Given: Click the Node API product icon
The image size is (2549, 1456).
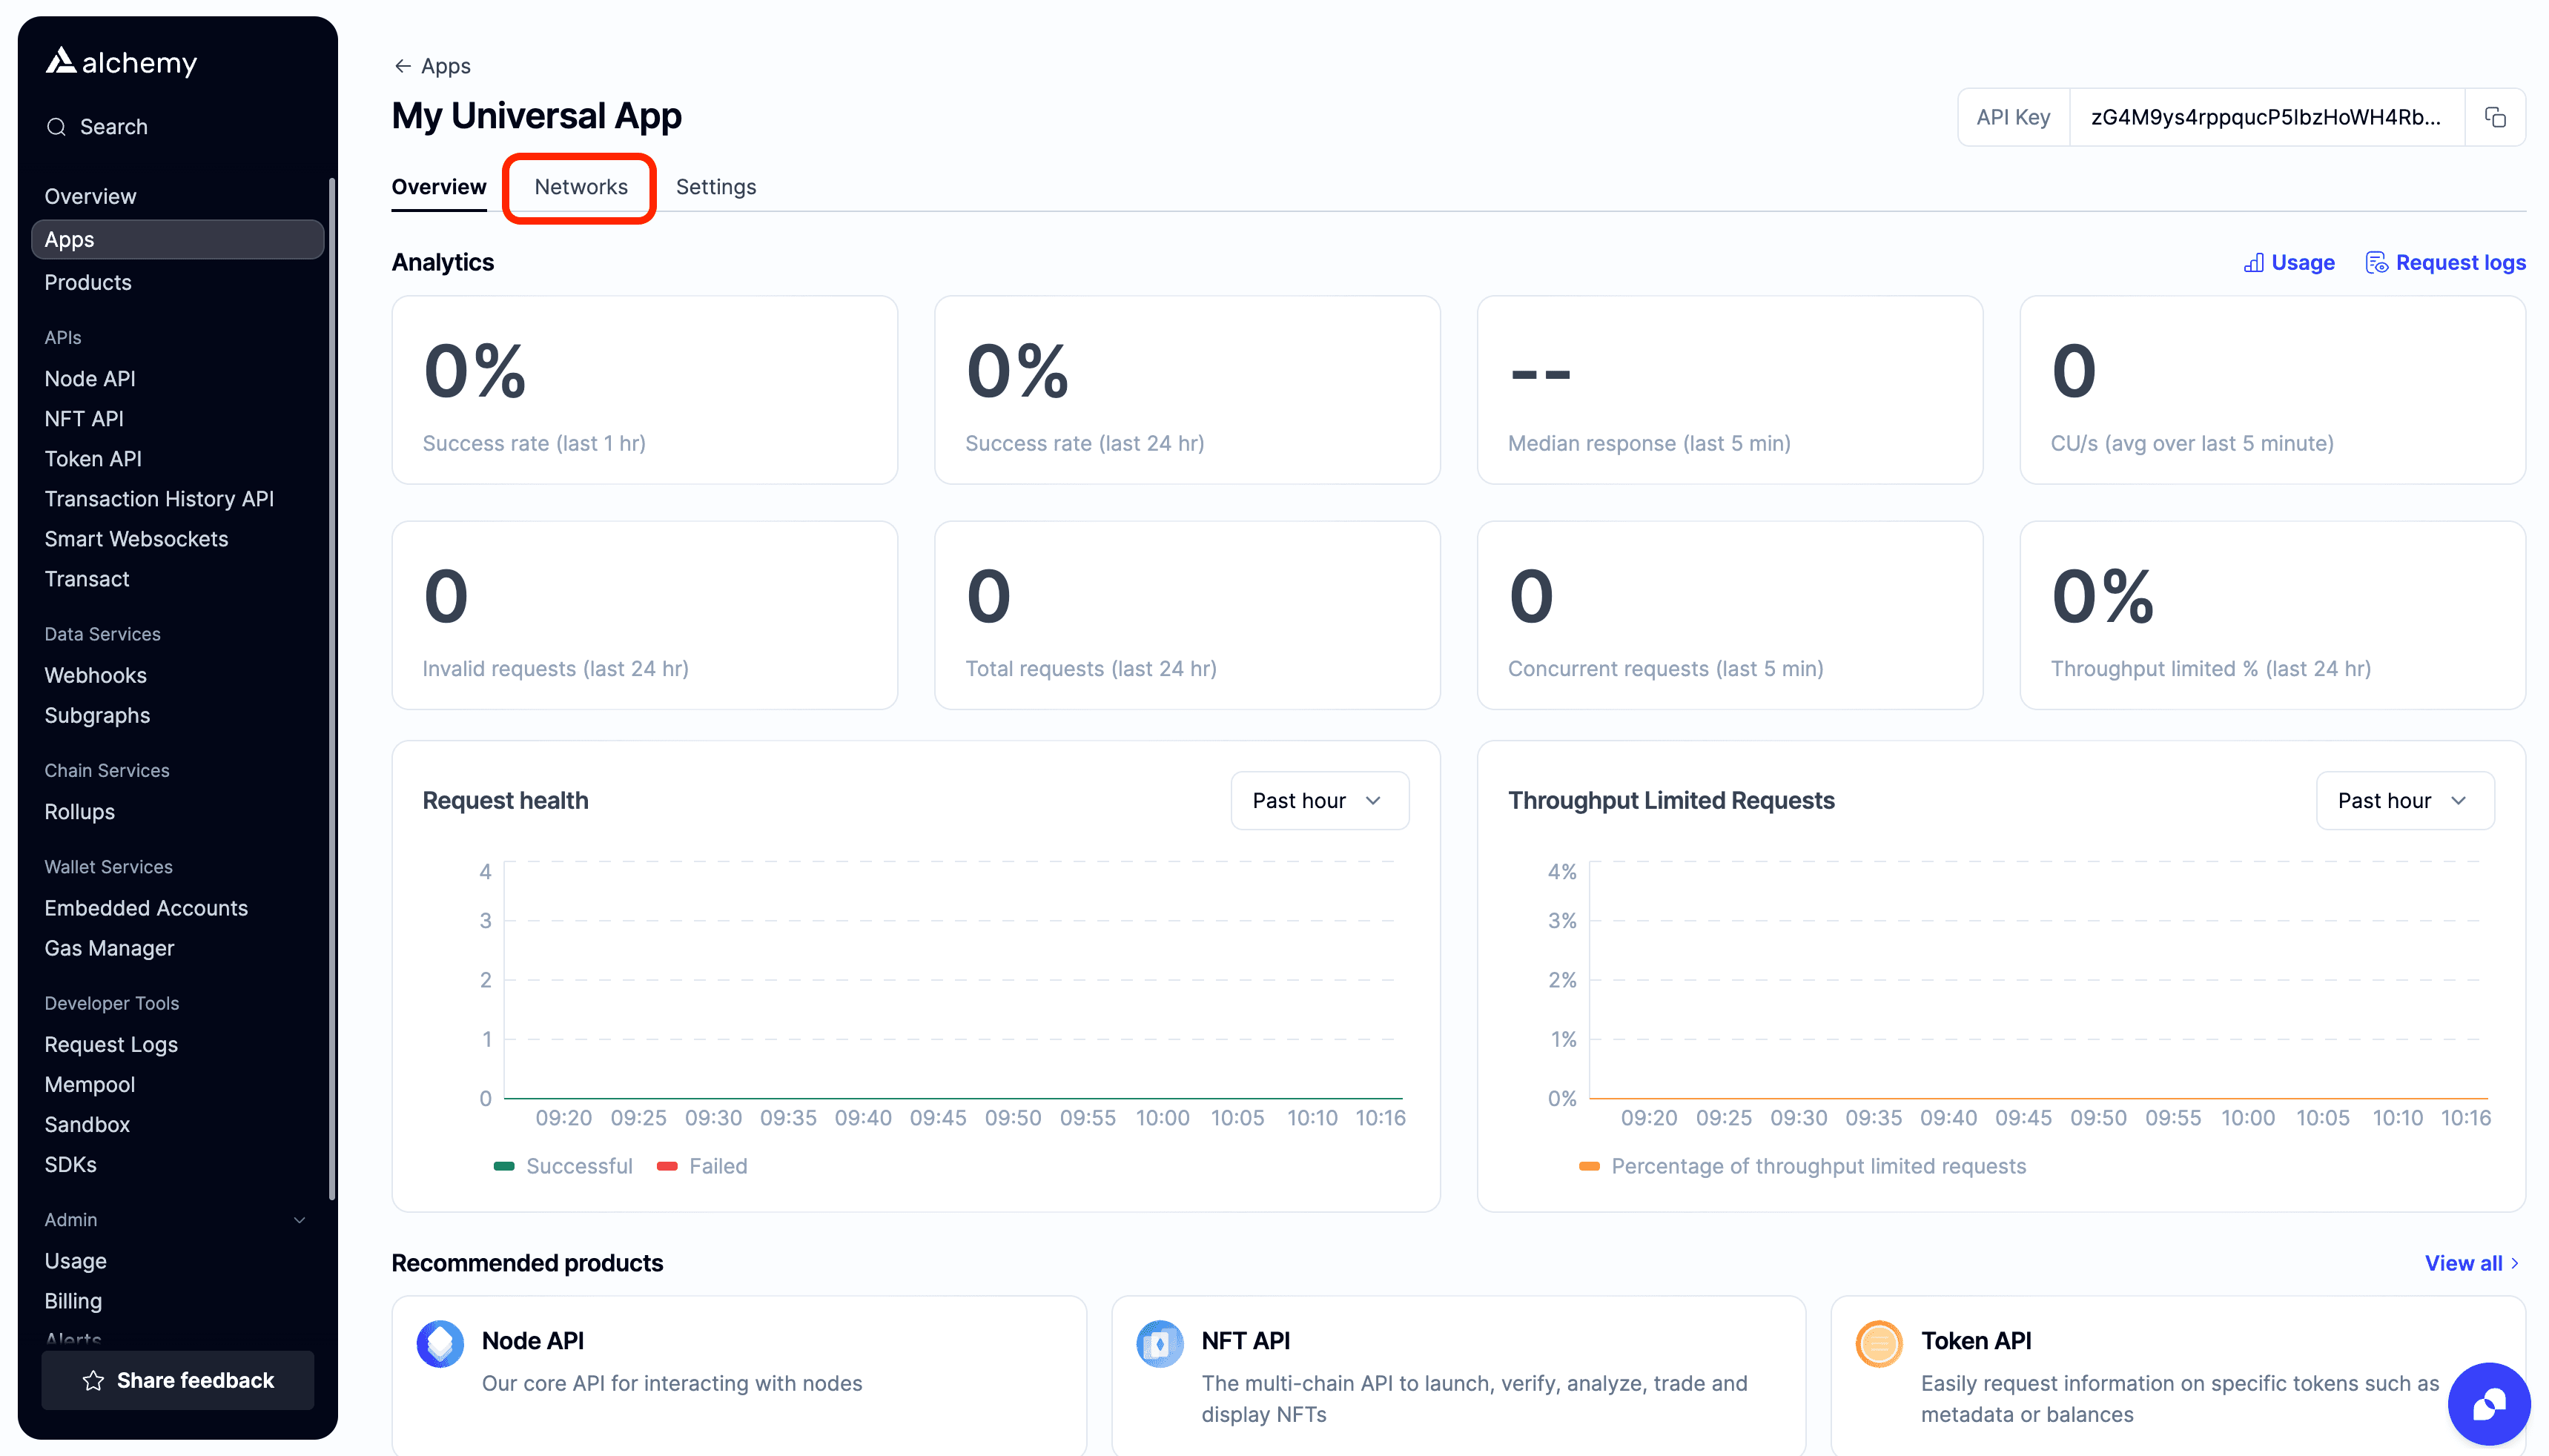Looking at the screenshot, I should coord(440,1343).
